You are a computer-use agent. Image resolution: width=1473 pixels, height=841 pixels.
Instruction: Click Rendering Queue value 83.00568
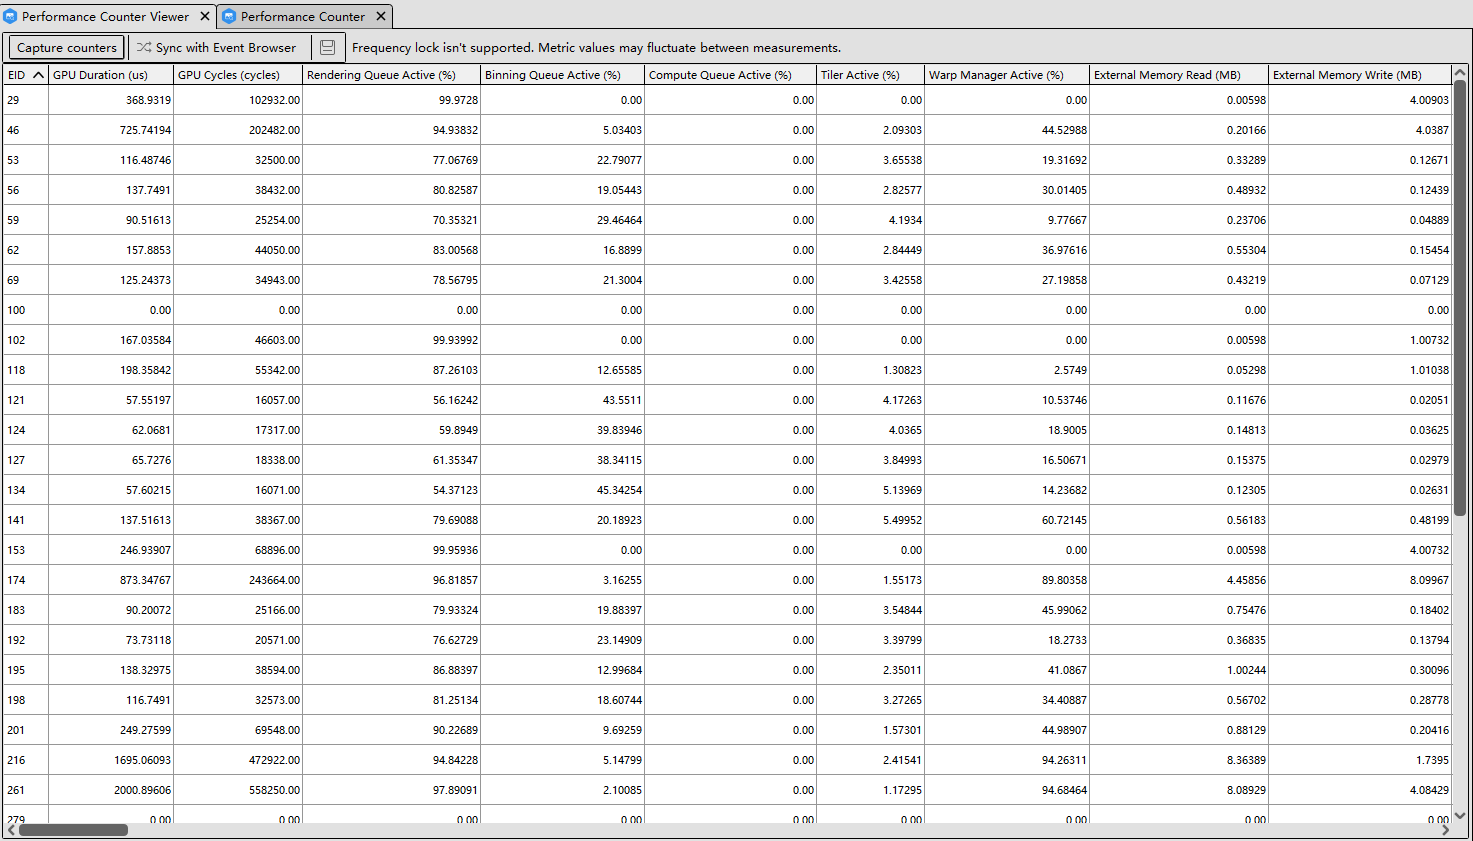click(455, 250)
